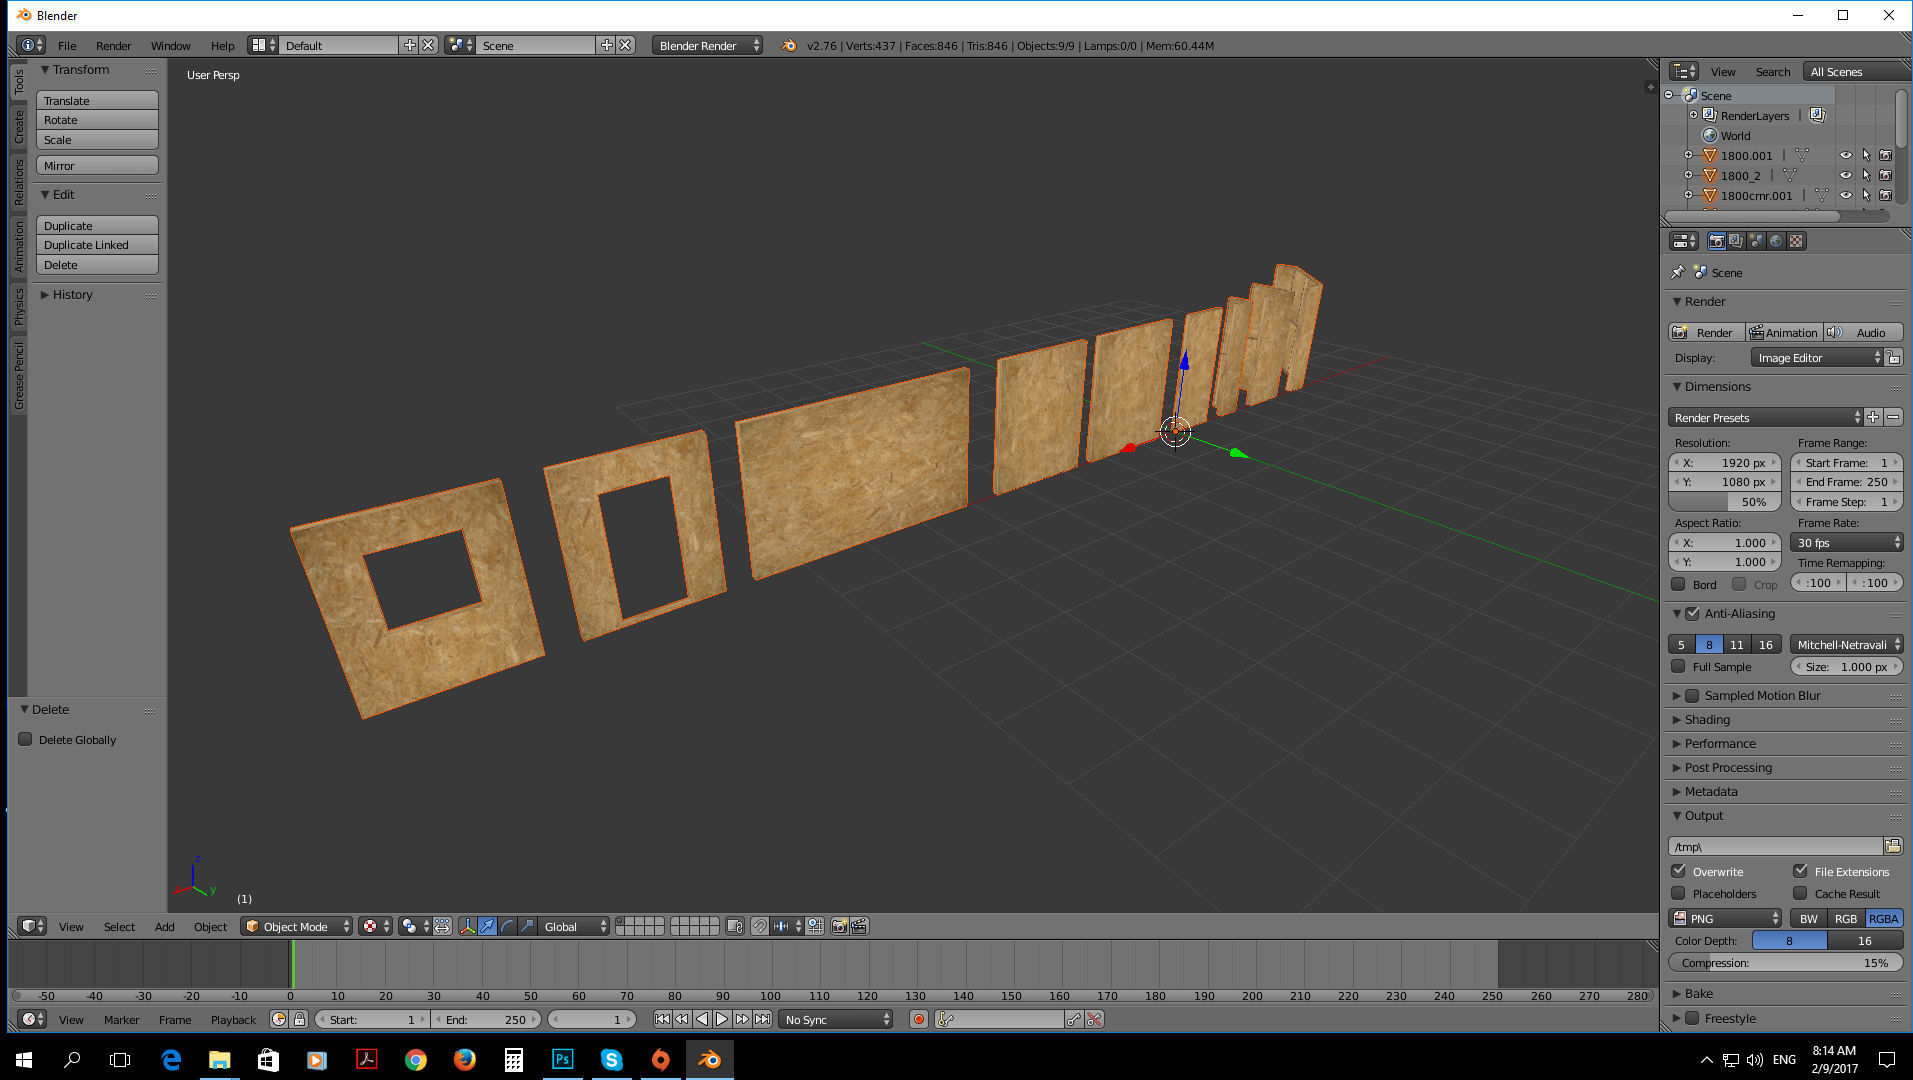Open the Render Layers properties tab
Screen dimensions: 1913x1080
[1736, 241]
